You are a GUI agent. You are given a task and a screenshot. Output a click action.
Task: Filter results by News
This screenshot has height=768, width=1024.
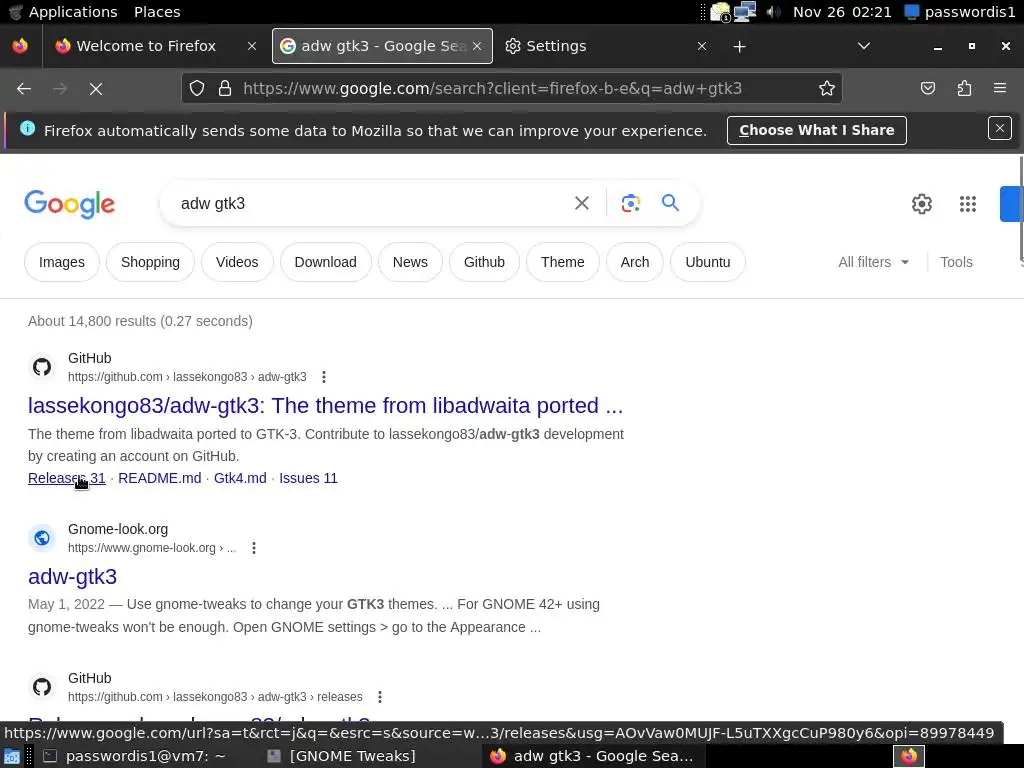coord(410,262)
